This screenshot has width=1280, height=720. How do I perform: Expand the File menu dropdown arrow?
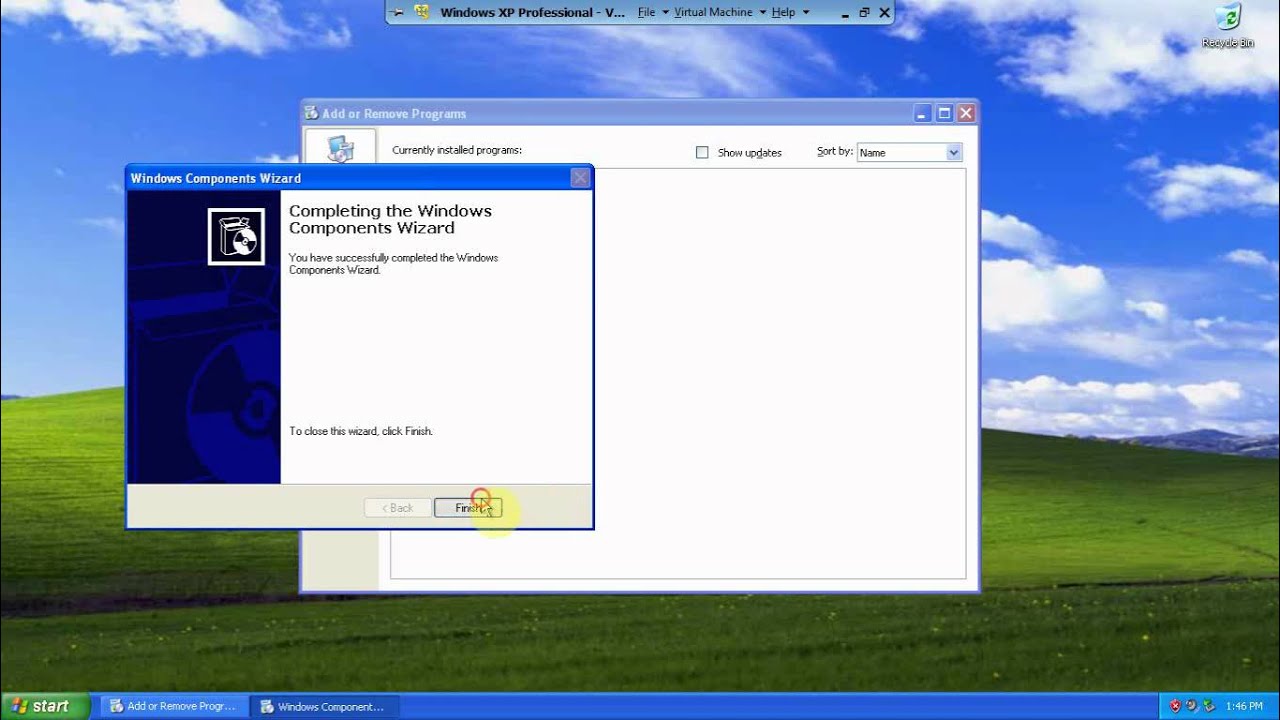pyautogui.click(x=665, y=13)
